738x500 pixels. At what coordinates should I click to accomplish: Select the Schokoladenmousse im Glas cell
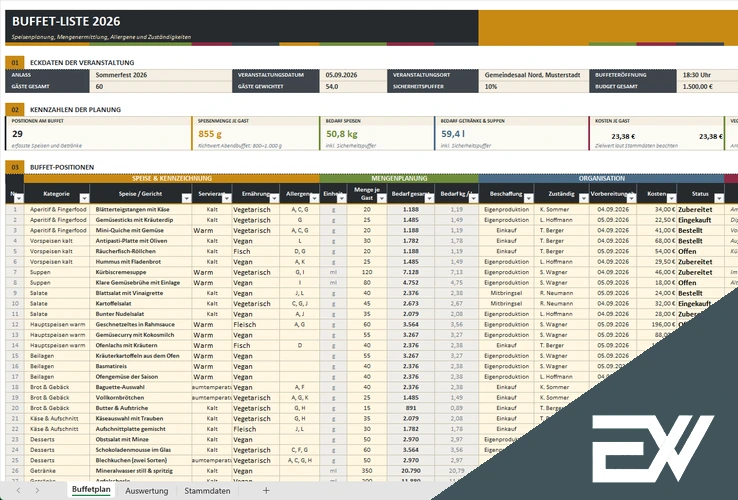click(140, 450)
